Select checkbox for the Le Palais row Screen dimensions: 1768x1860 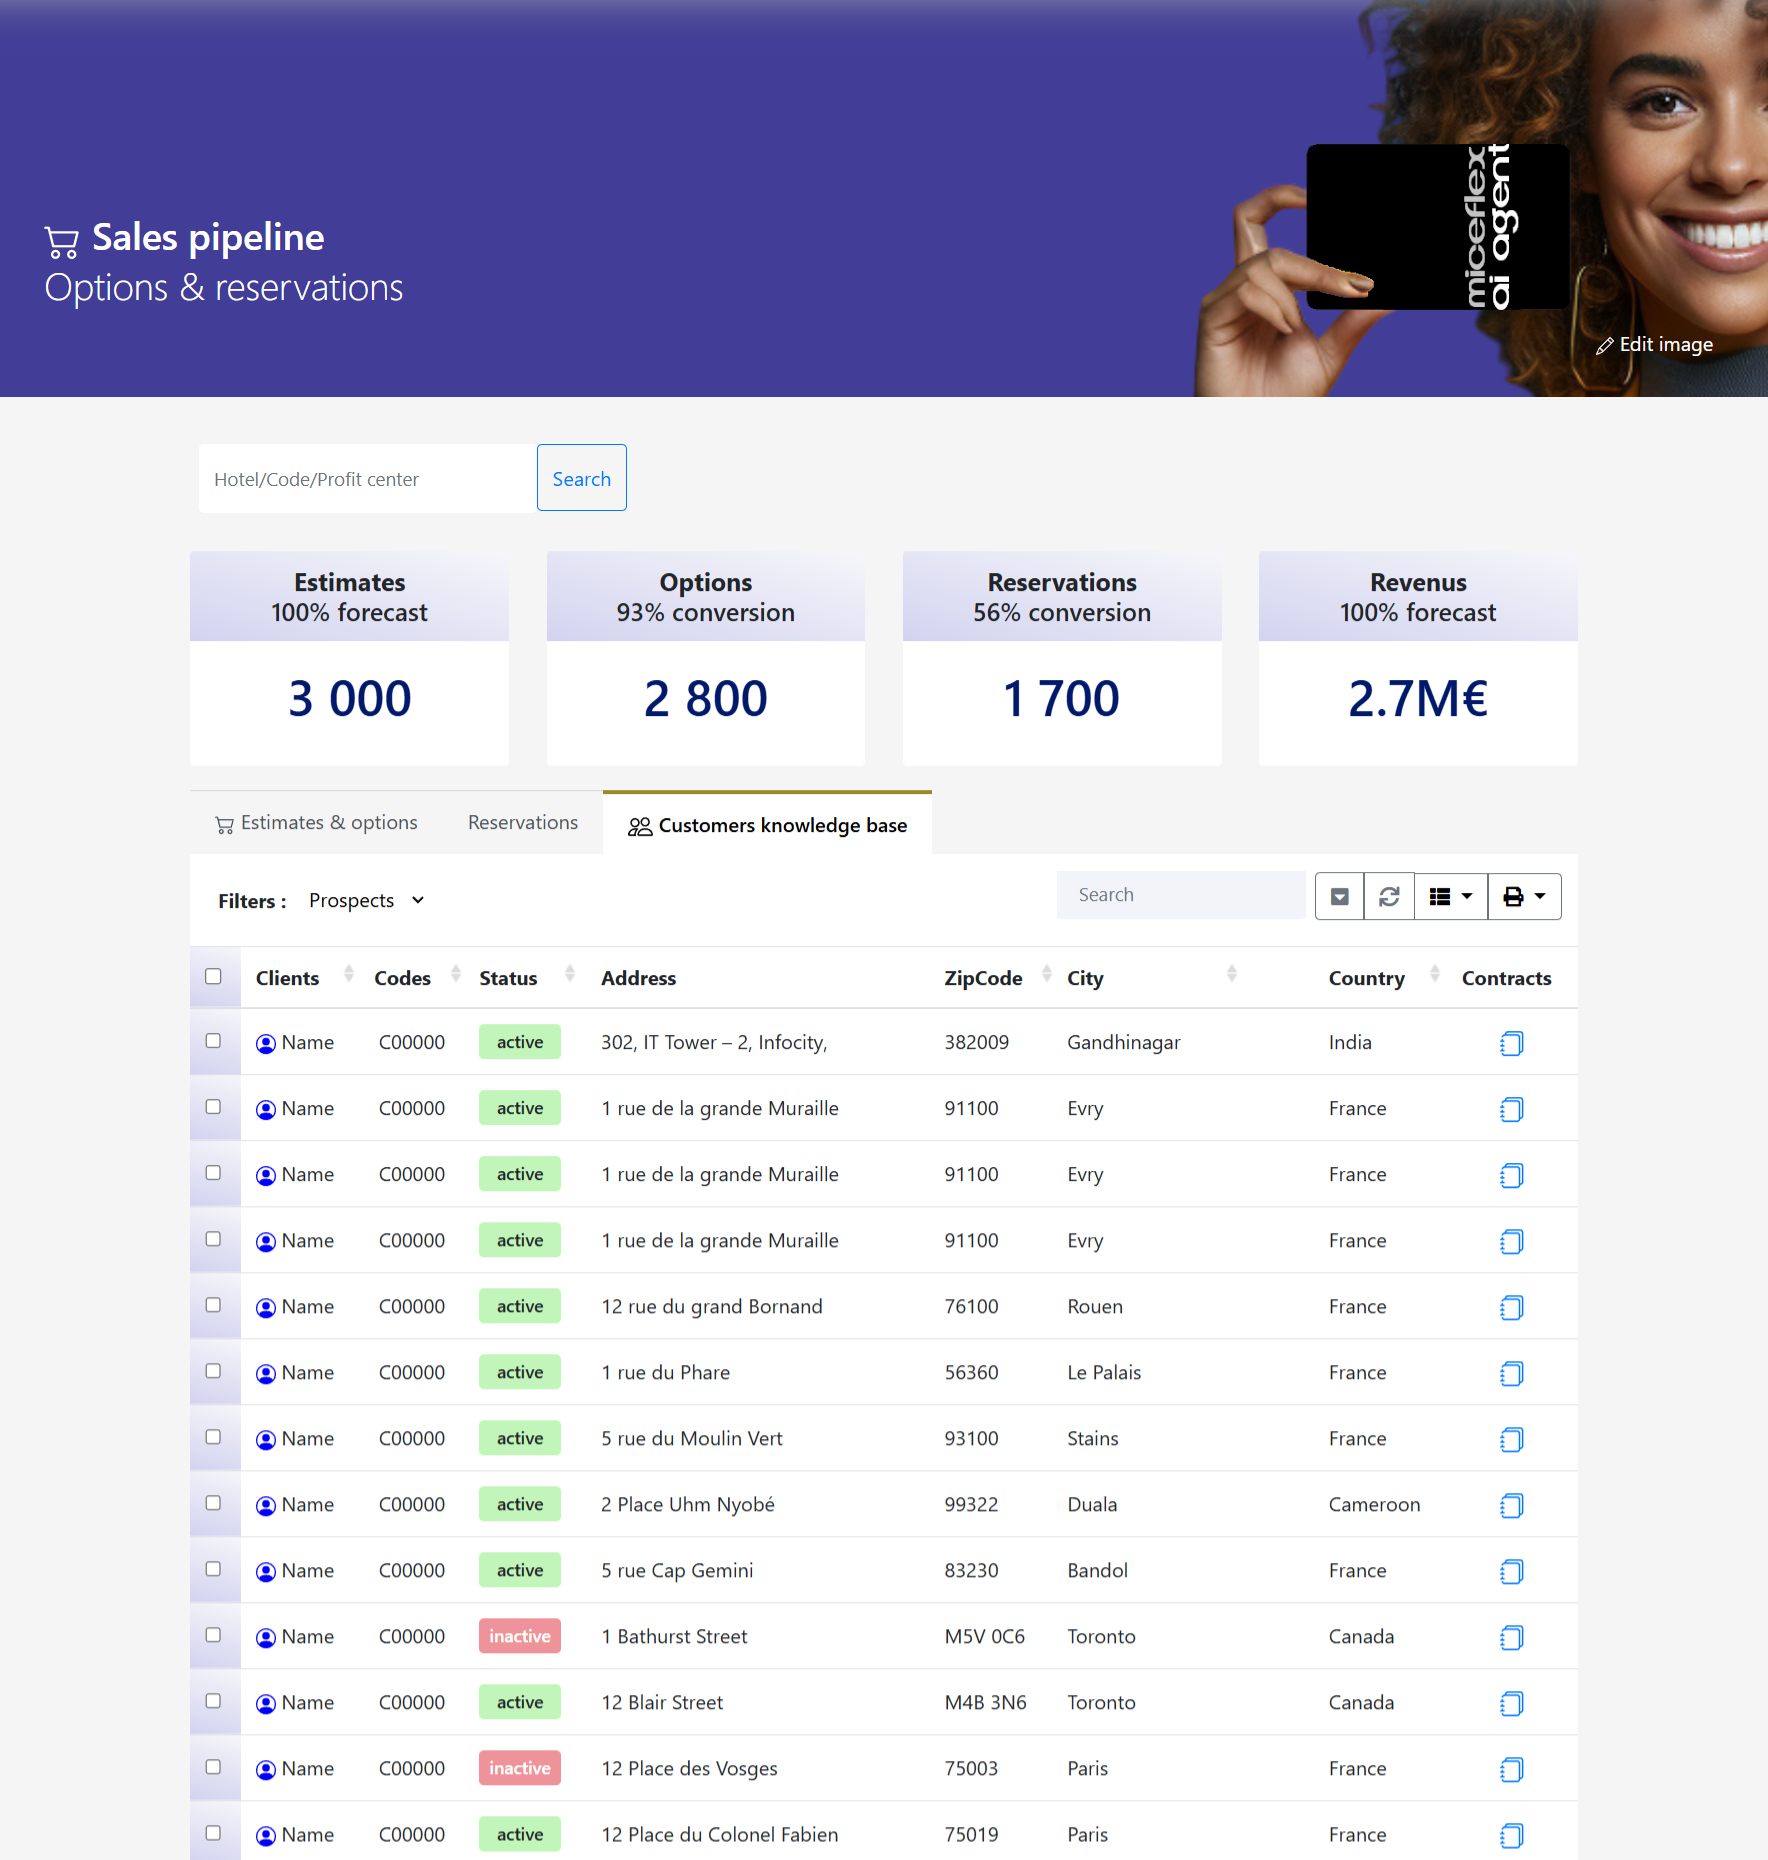[213, 1371]
